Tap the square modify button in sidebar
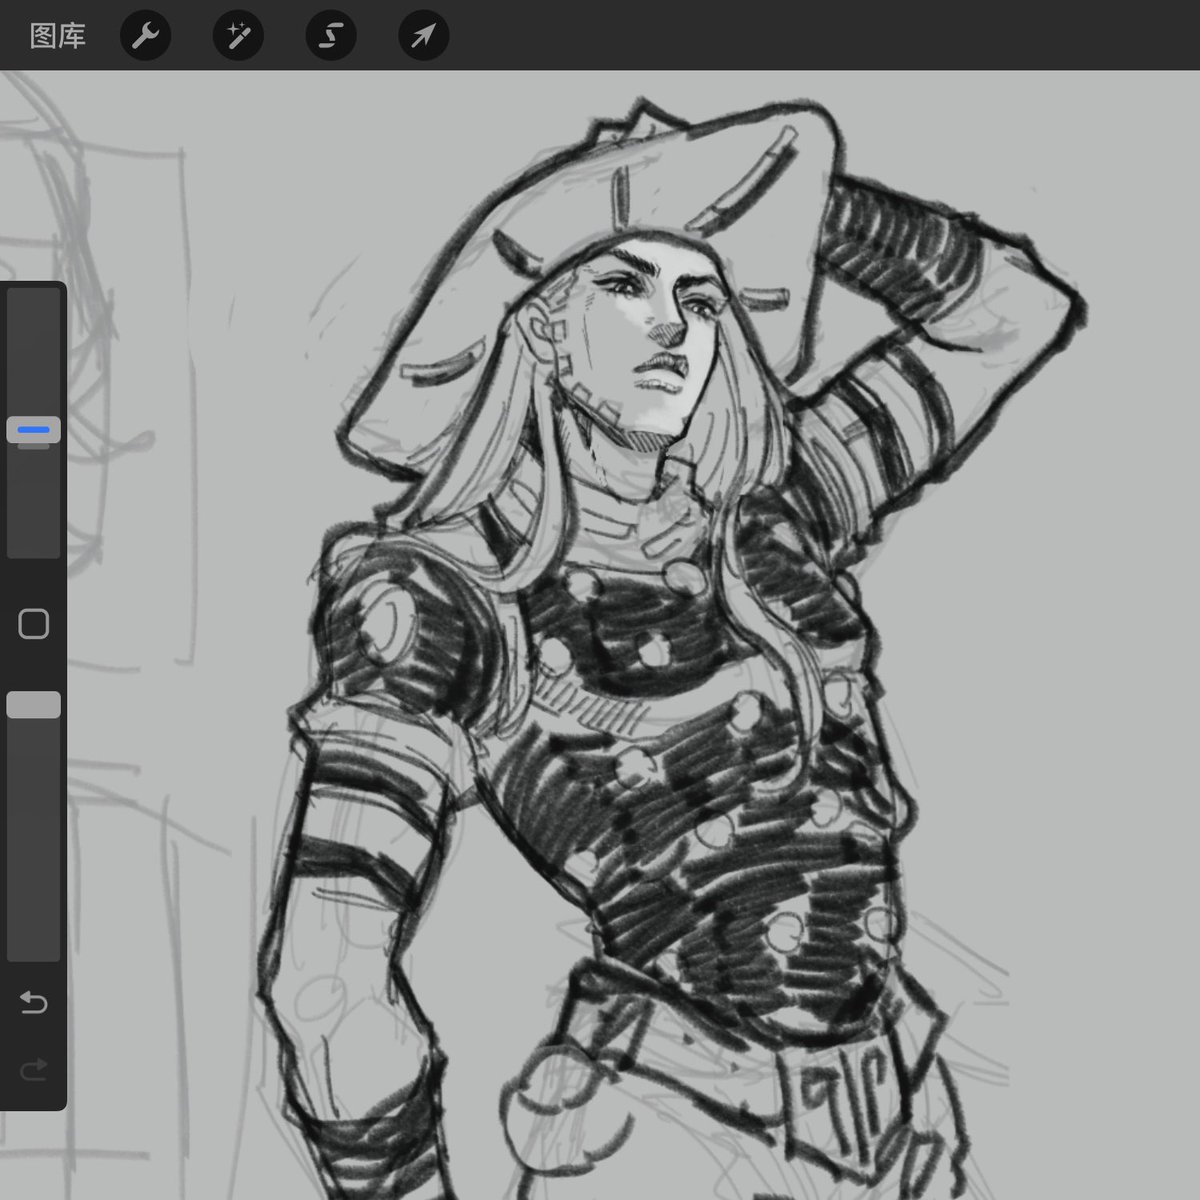1200x1200 pixels. click(33, 624)
